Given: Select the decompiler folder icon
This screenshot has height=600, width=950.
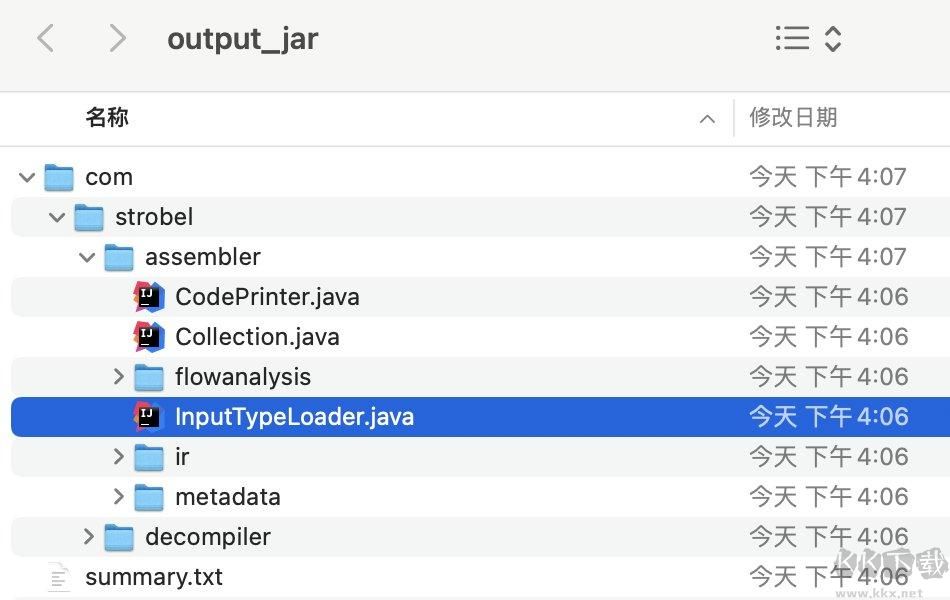Looking at the screenshot, I should (119, 537).
